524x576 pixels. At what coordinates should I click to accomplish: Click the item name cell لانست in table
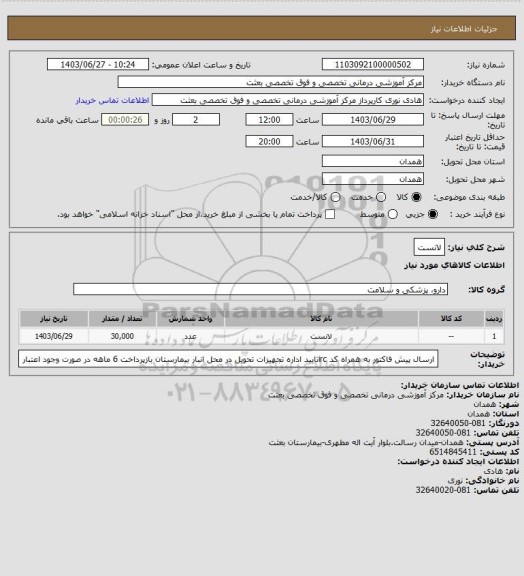[321, 336]
